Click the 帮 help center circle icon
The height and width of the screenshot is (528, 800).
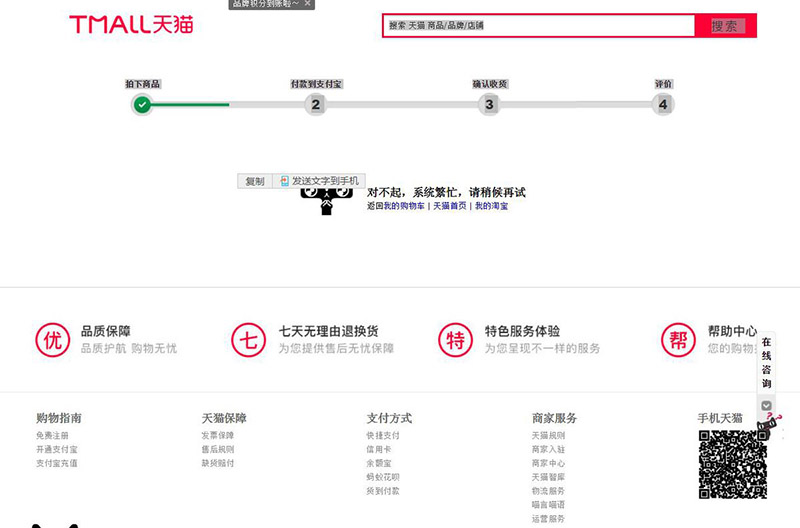[x=680, y=340]
